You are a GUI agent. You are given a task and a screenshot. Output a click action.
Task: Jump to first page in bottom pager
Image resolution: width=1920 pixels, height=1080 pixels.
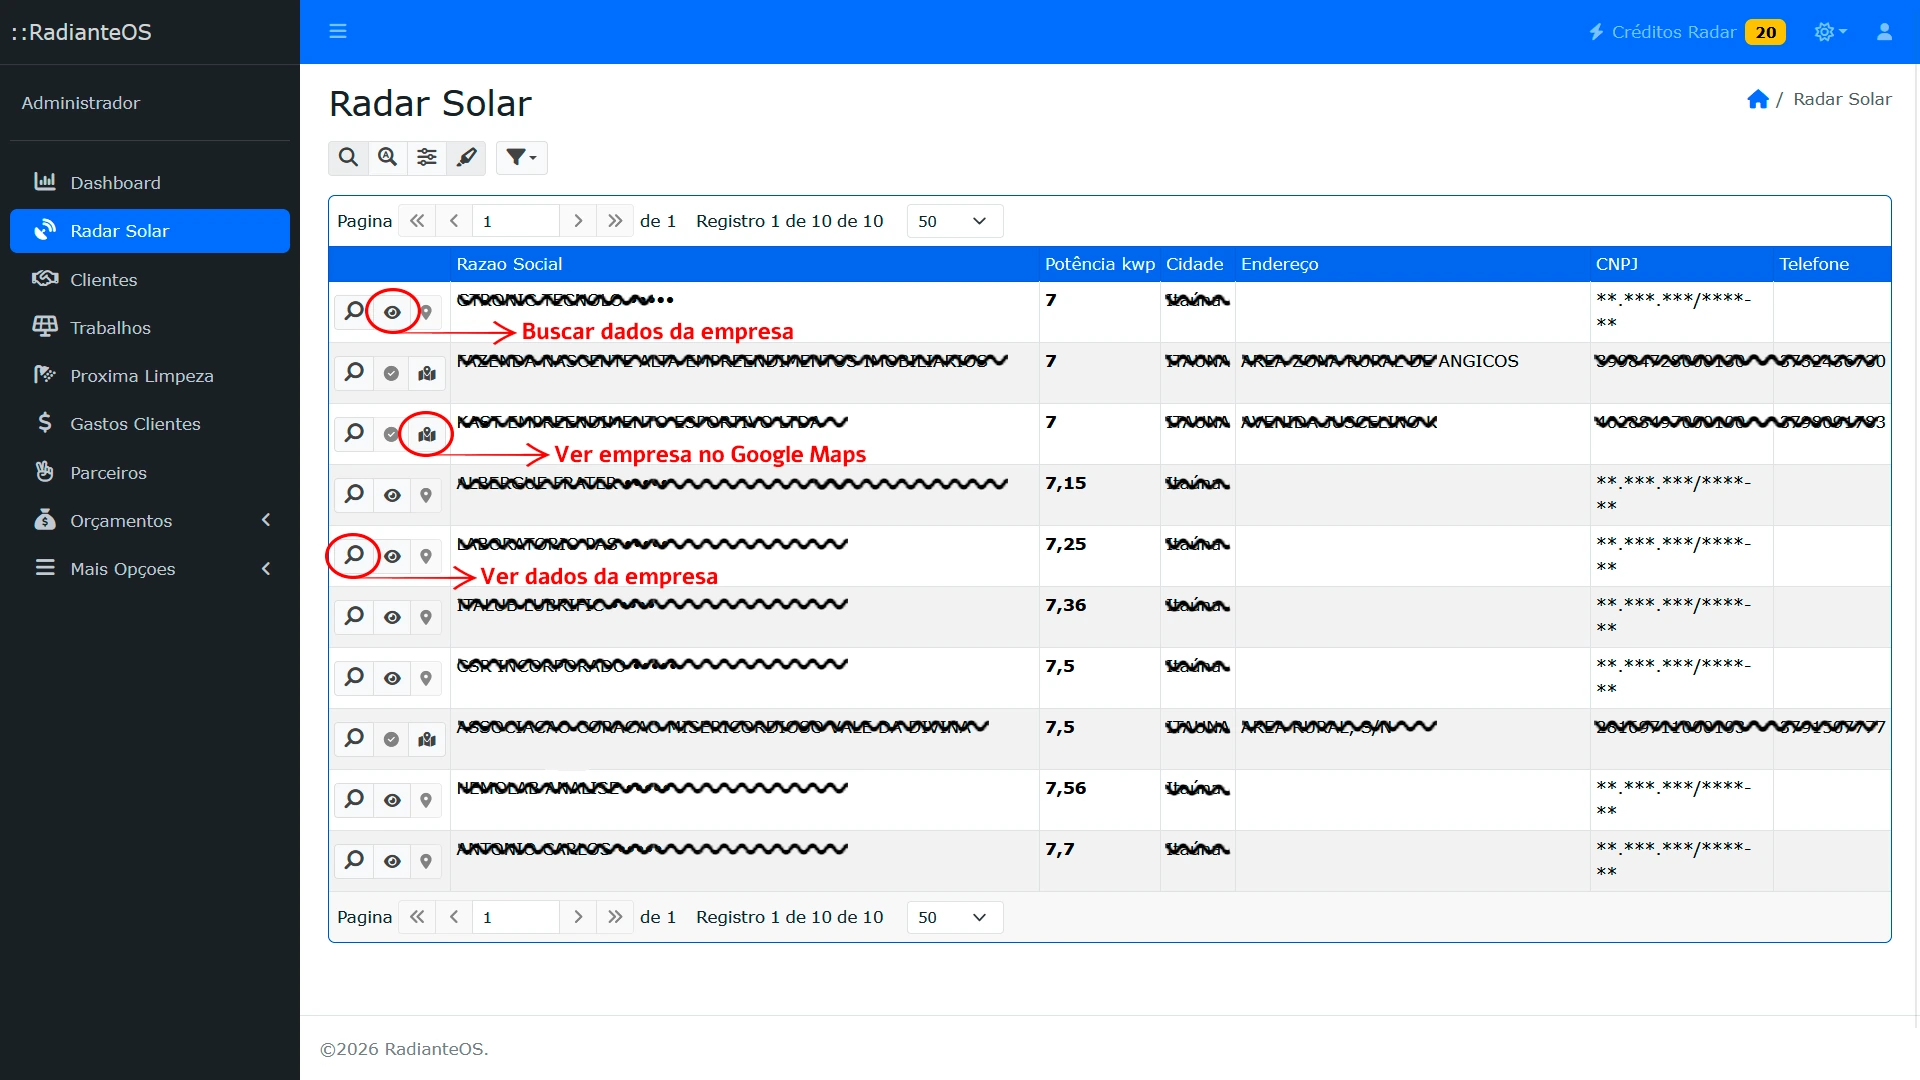pyautogui.click(x=417, y=917)
